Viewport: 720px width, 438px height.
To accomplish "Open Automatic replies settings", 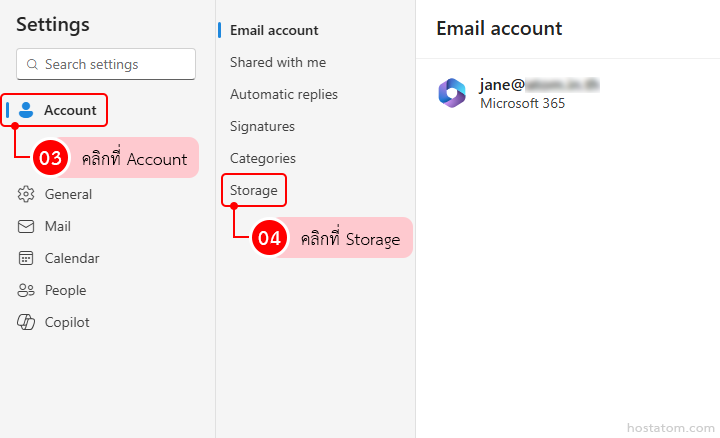I will click(x=284, y=95).
